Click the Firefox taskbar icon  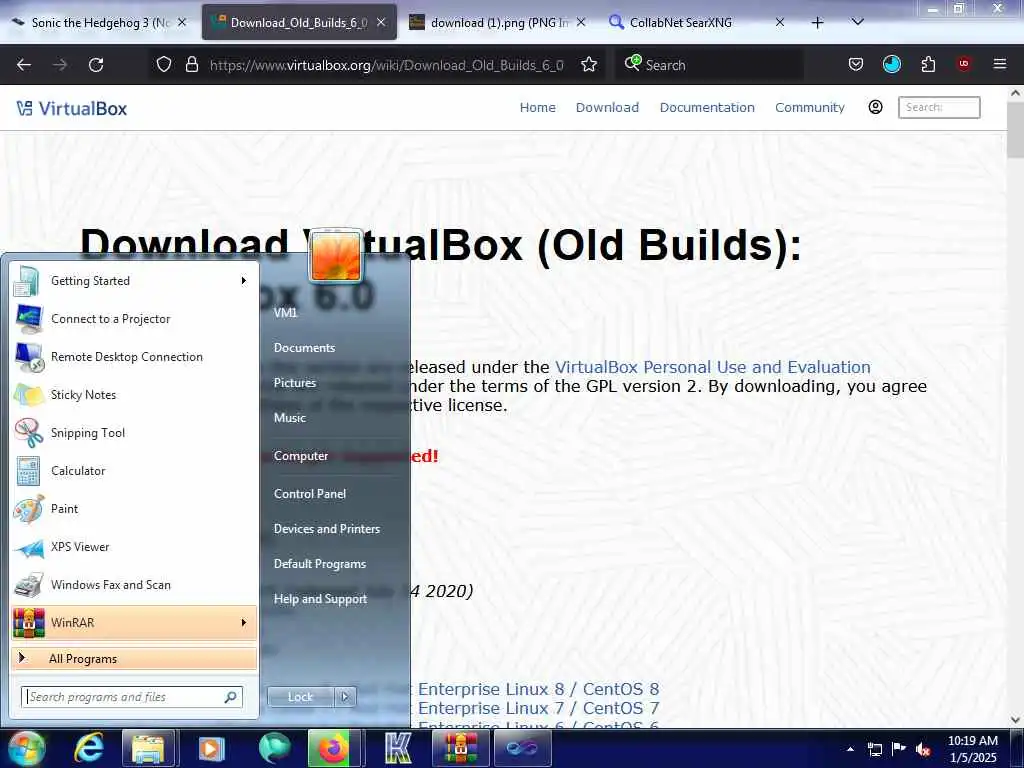pyautogui.click(x=334, y=748)
